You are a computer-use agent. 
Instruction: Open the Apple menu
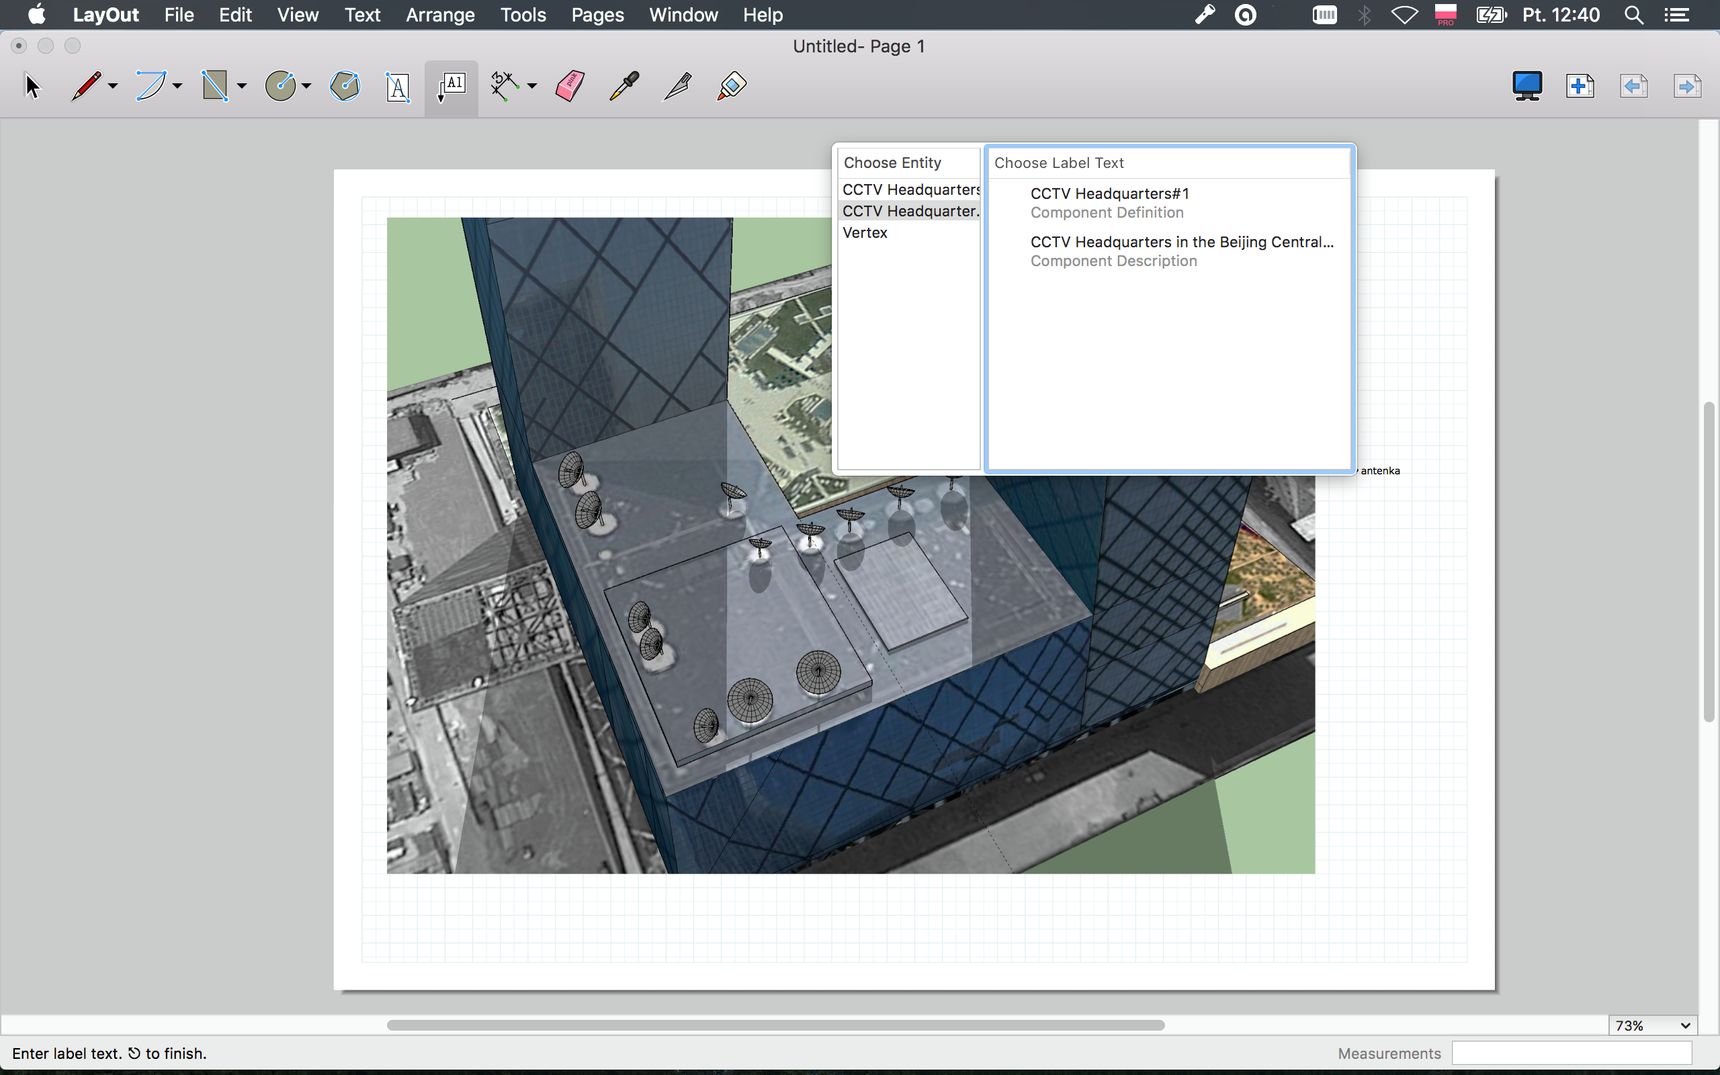pos(36,15)
